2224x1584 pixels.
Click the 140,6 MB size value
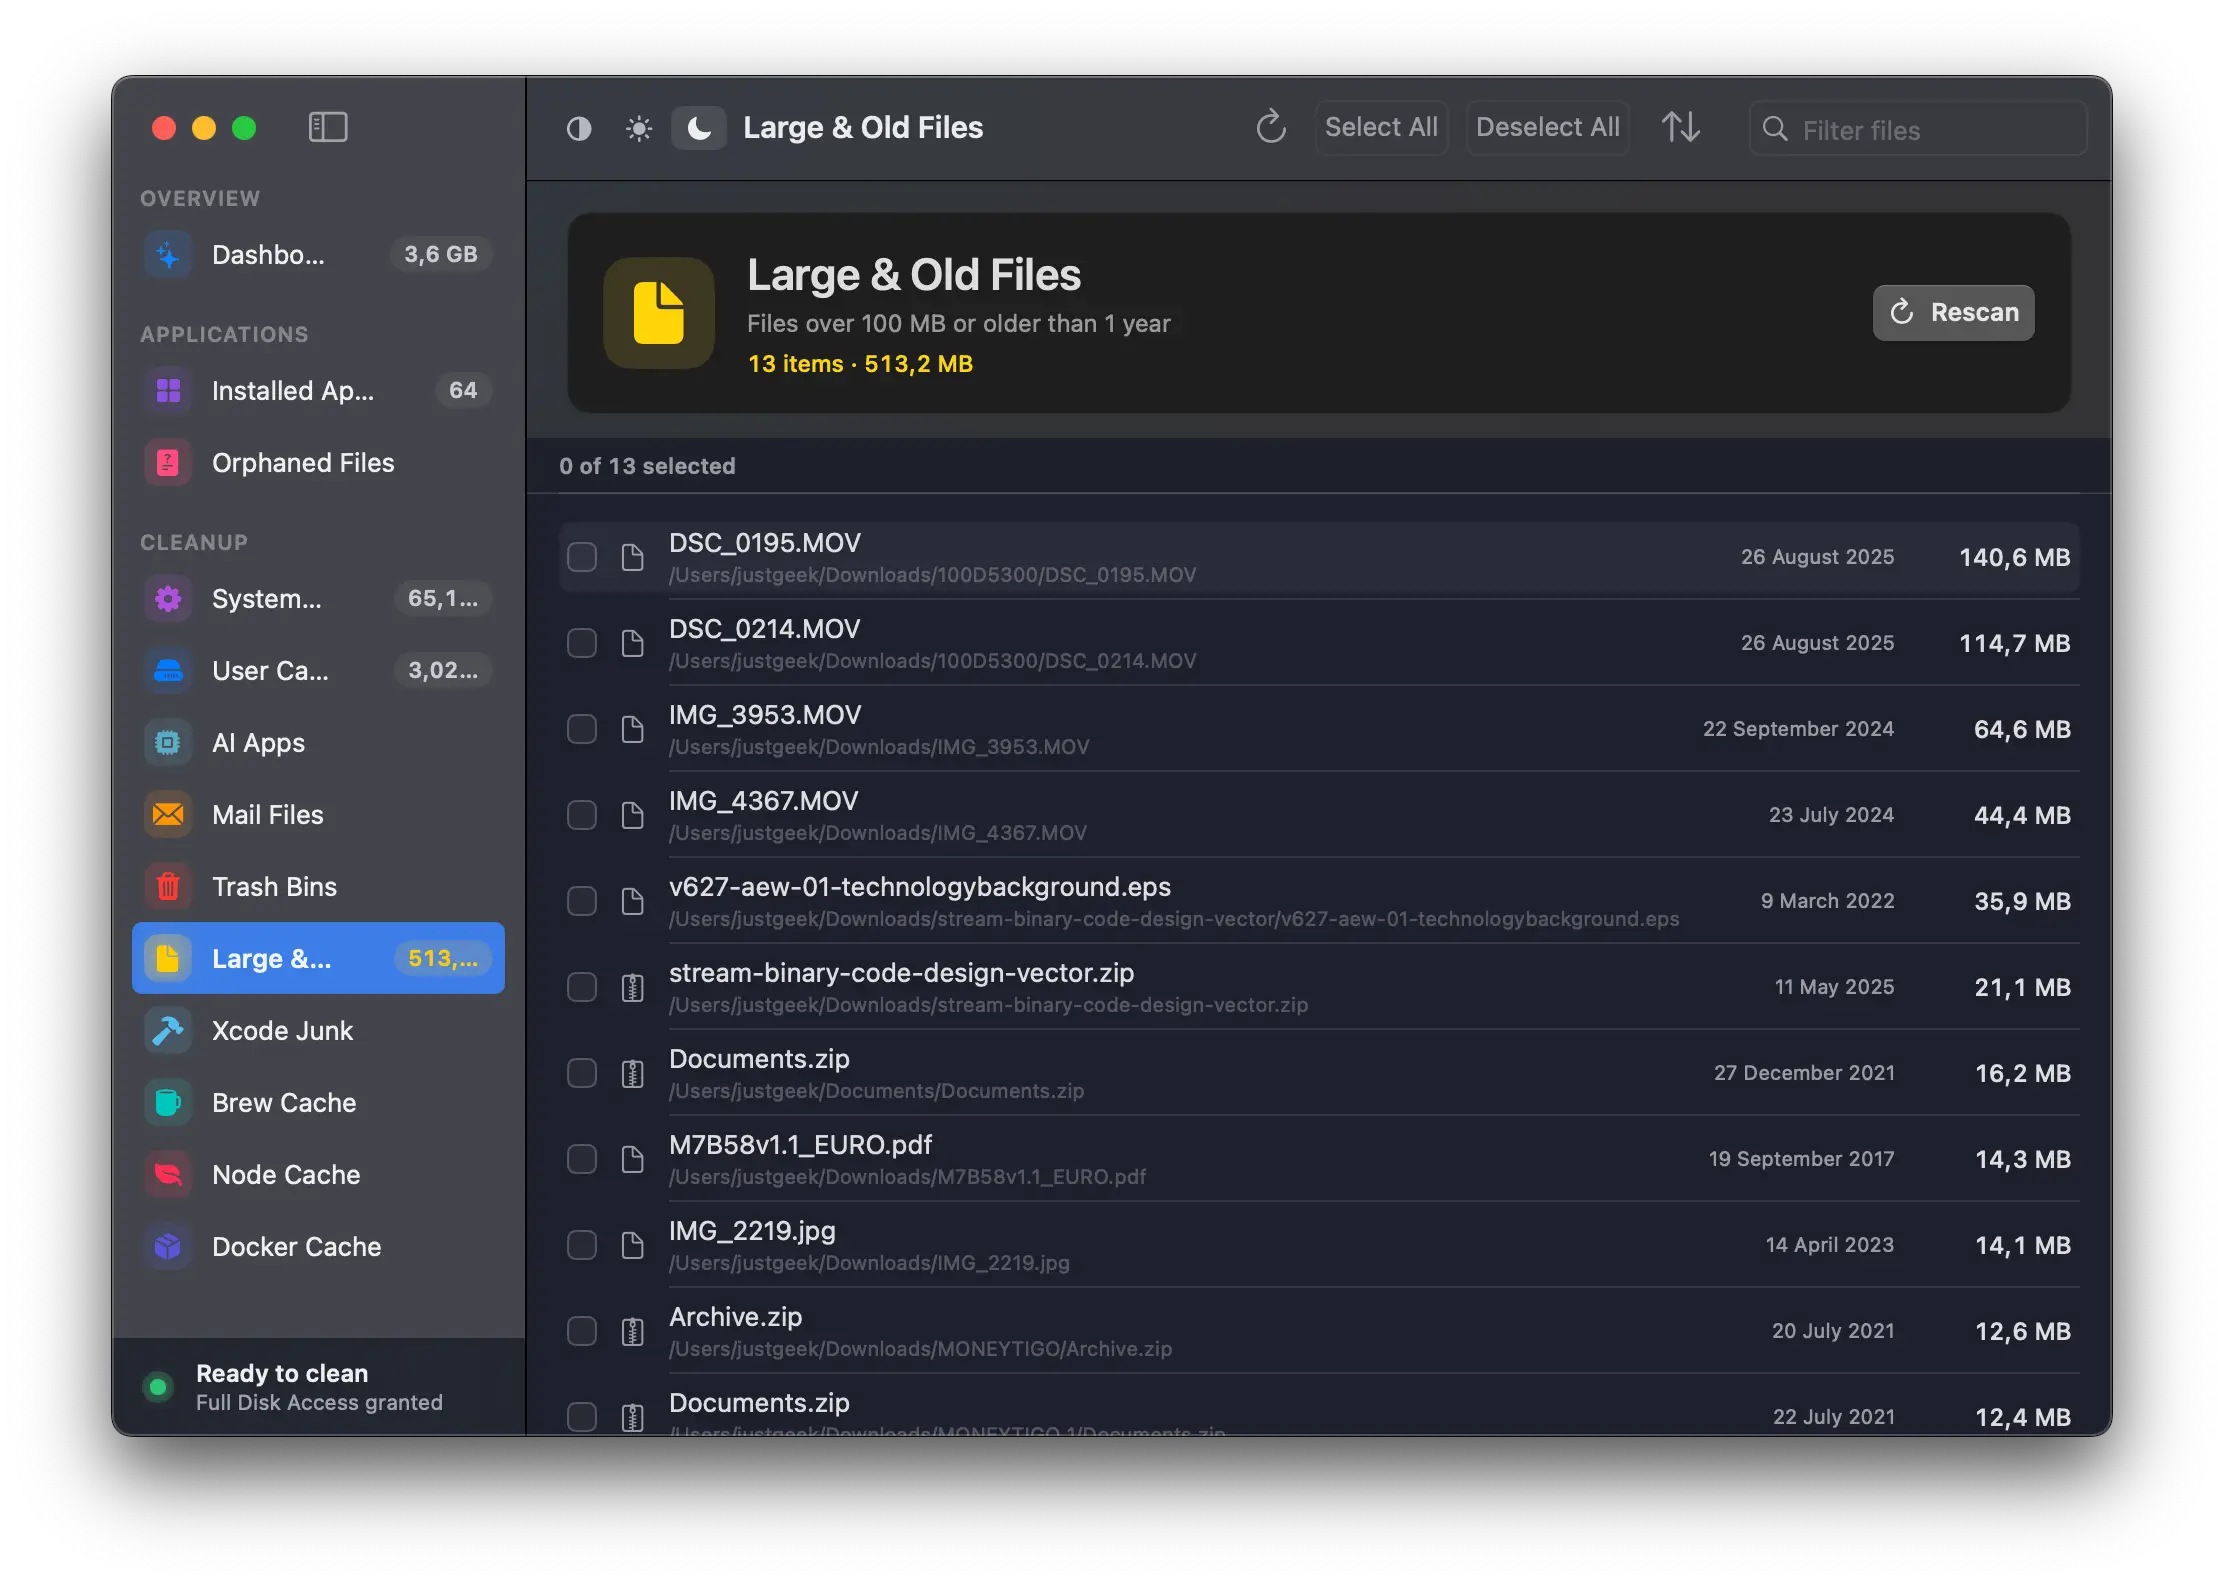click(x=2014, y=557)
